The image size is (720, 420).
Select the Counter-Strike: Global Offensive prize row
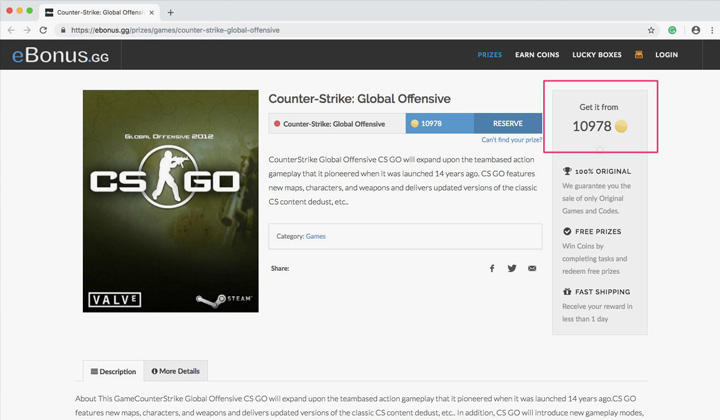(x=337, y=123)
